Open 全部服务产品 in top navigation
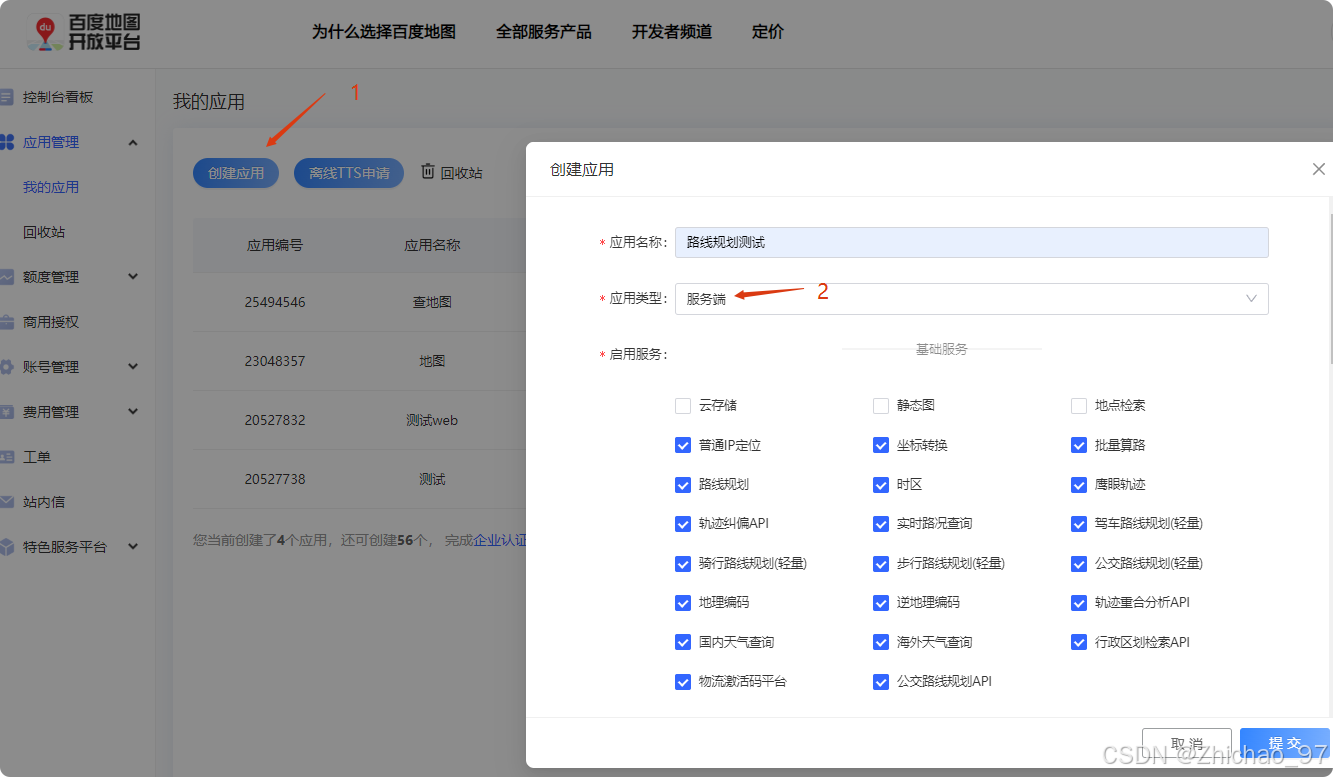The image size is (1333, 777). coord(544,32)
